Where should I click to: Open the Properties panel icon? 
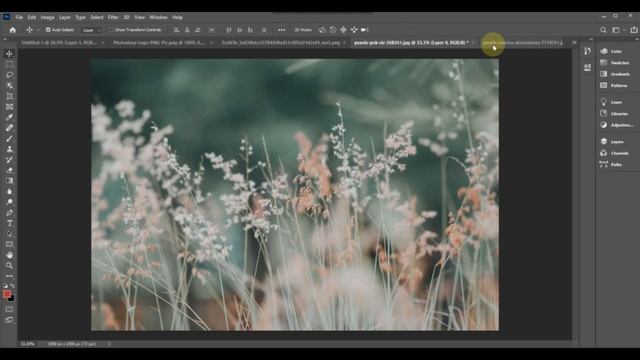coord(587,67)
